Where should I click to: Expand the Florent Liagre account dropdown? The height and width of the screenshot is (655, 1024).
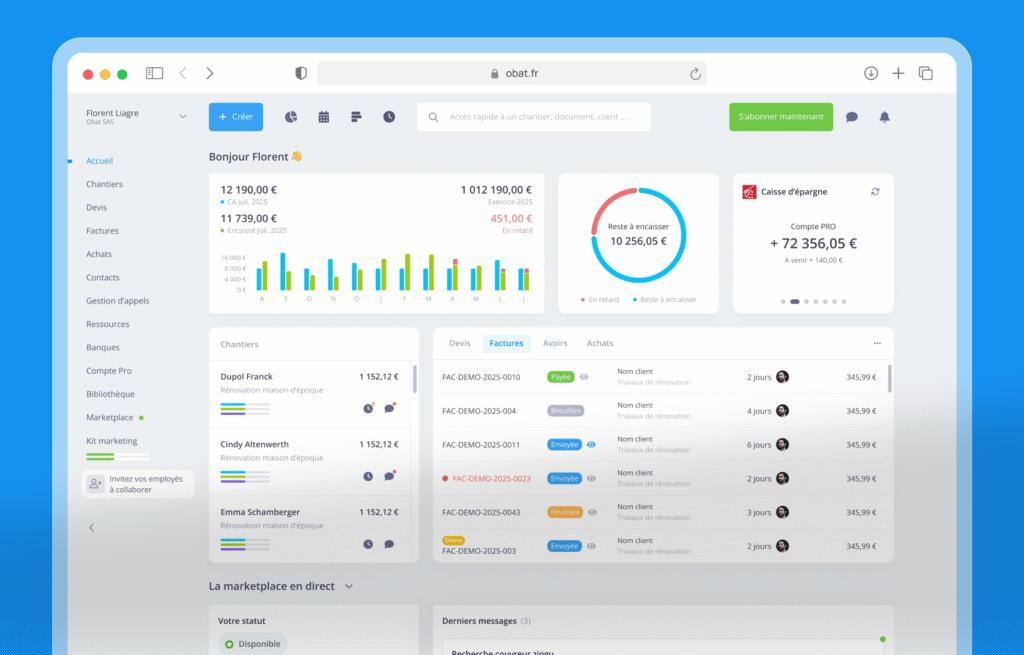[x=183, y=116]
